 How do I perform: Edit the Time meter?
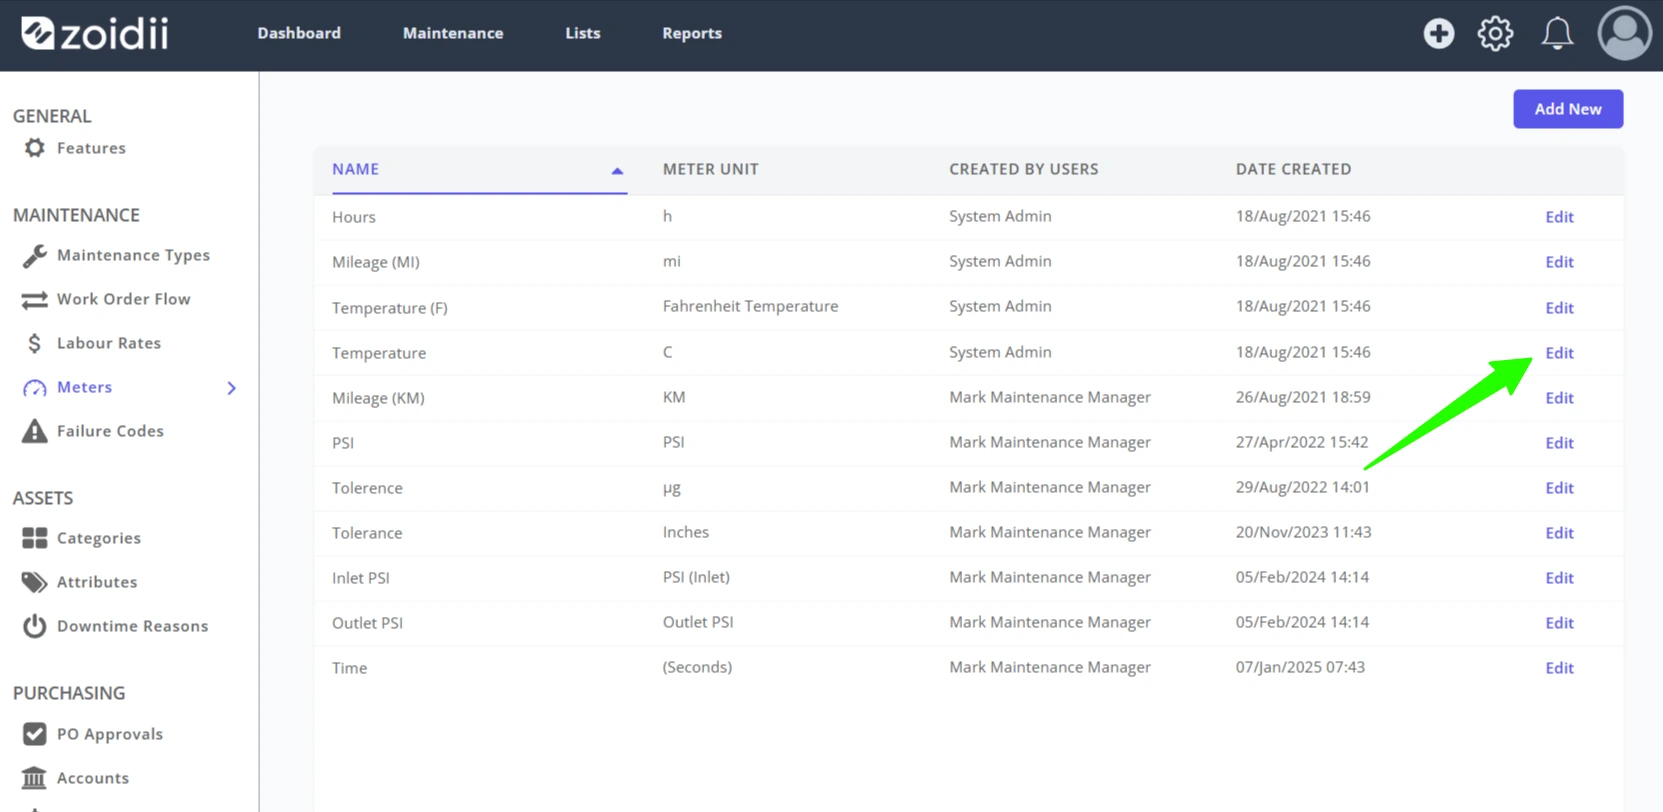coord(1559,668)
